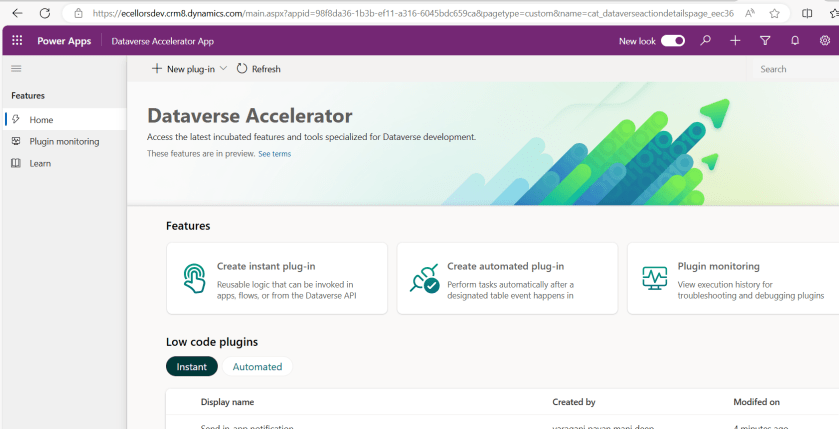Click the search magnifier icon in header
Viewport: 839px width, 429px height.
click(x=706, y=41)
